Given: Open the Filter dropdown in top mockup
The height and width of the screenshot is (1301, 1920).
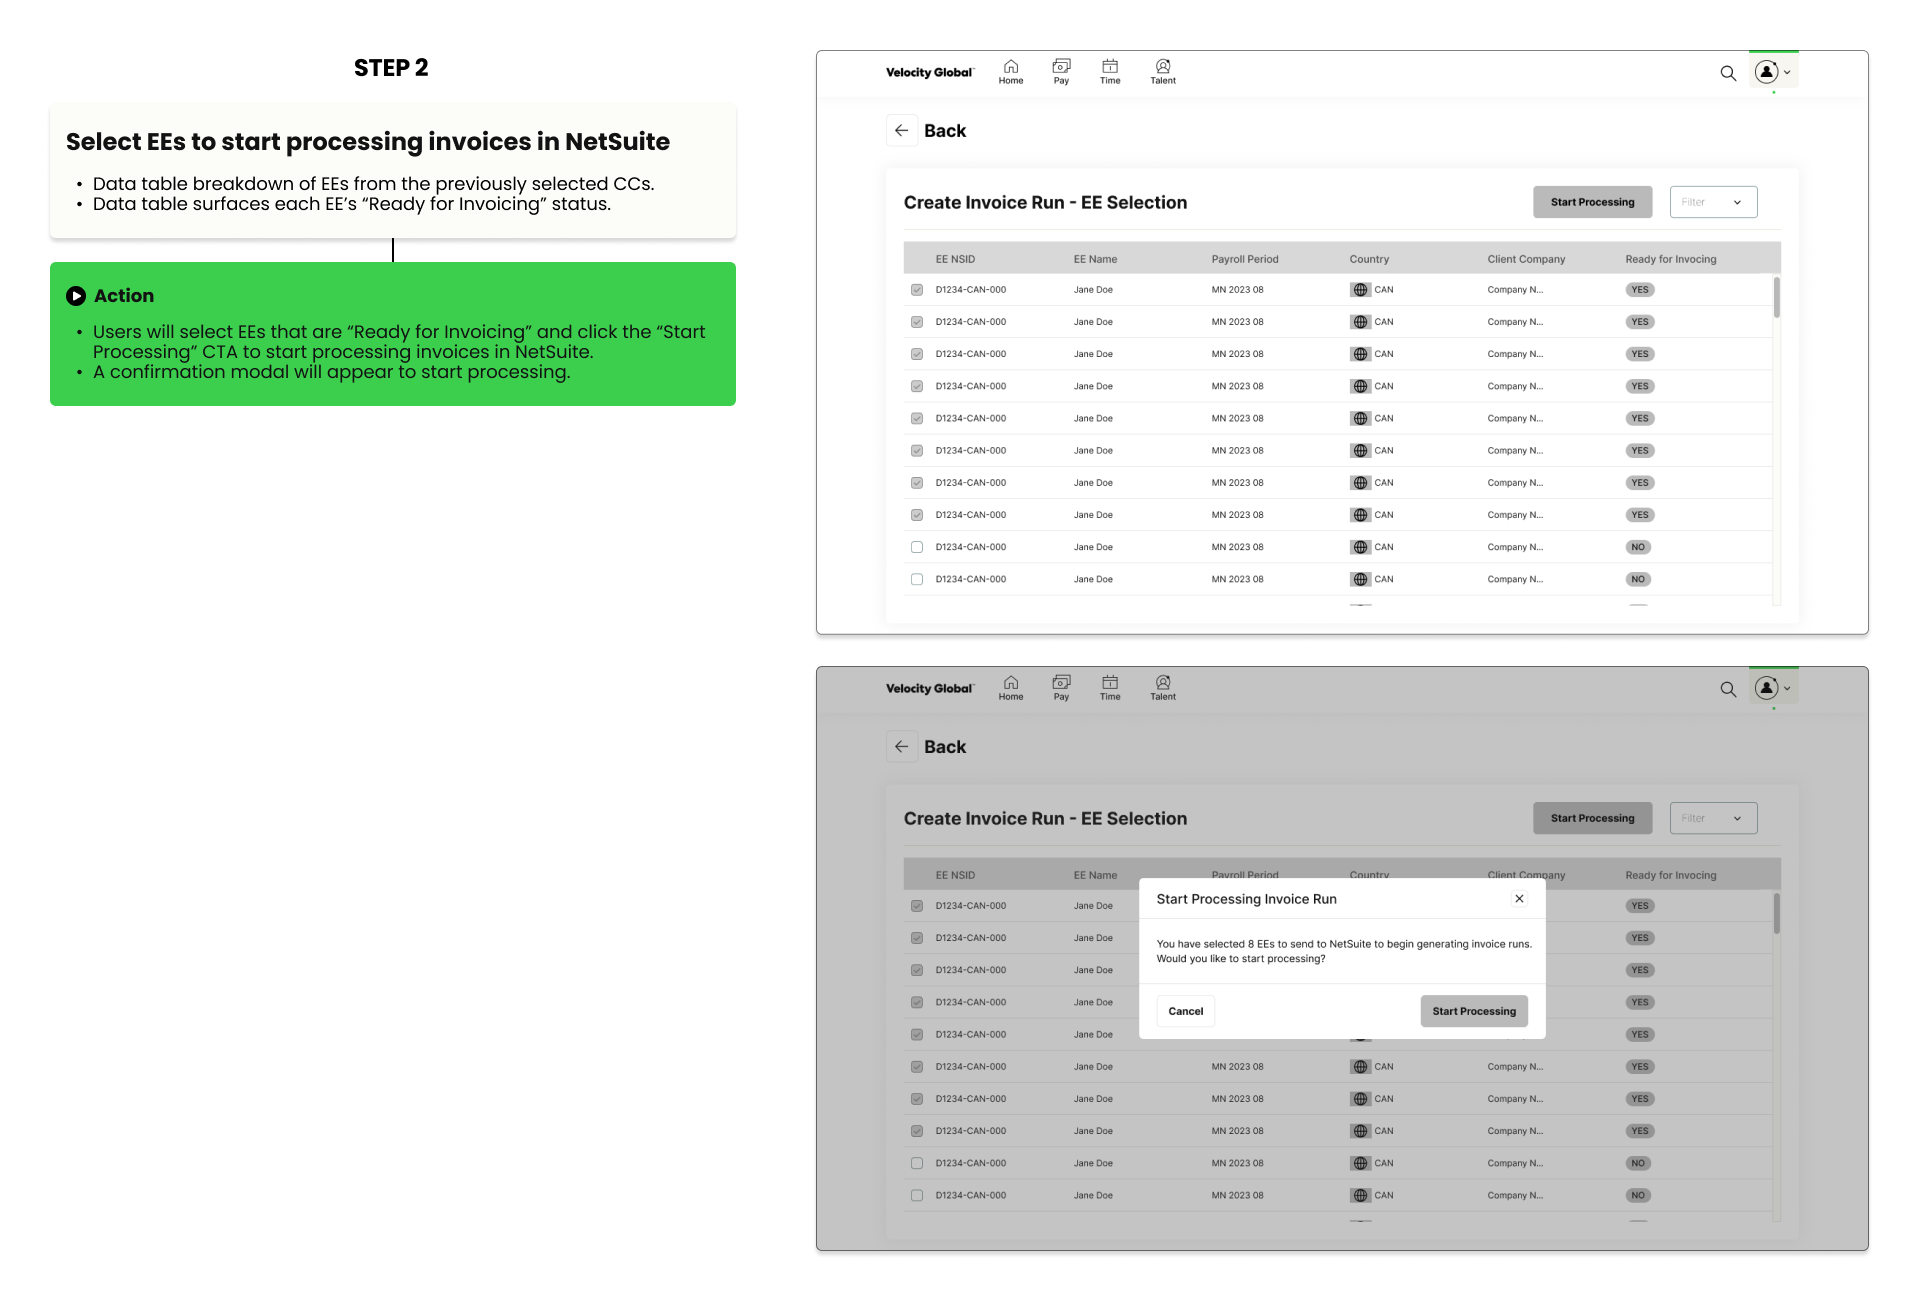Looking at the screenshot, I should [1713, 202].
